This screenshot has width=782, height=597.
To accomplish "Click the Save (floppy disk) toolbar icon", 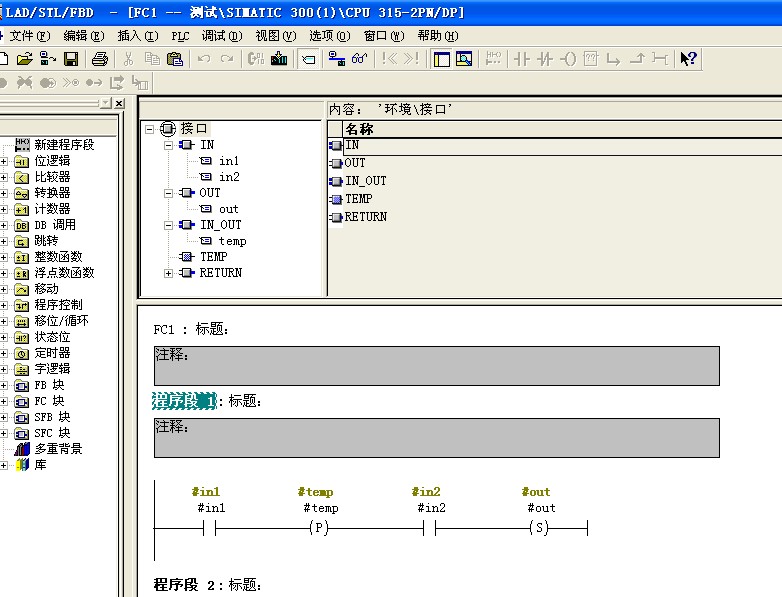I will [70, 59].
